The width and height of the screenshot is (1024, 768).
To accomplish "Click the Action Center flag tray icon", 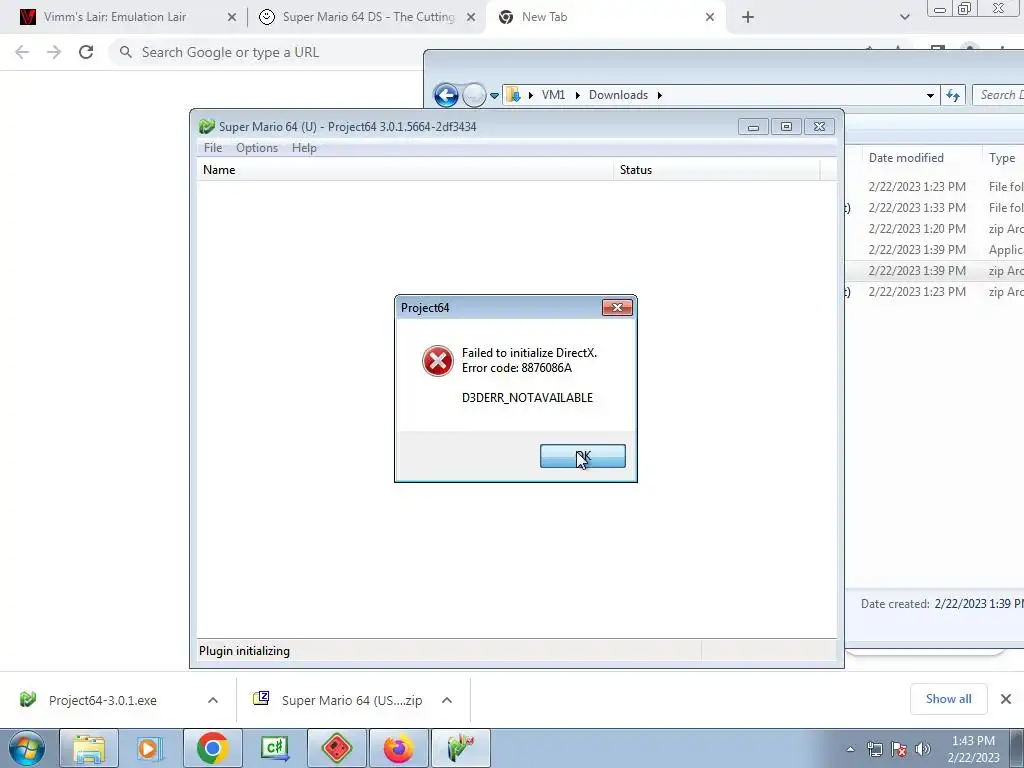I will tap(899, 749).
